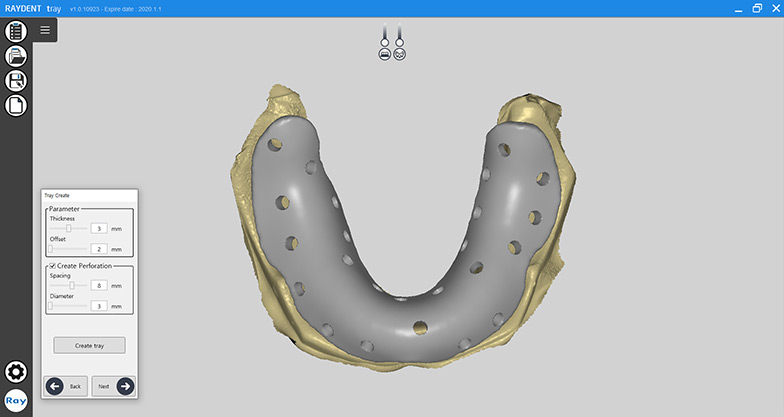Click the Thickness slider handle
Viewport: 784px width, 417px height.
click(68, 229)
